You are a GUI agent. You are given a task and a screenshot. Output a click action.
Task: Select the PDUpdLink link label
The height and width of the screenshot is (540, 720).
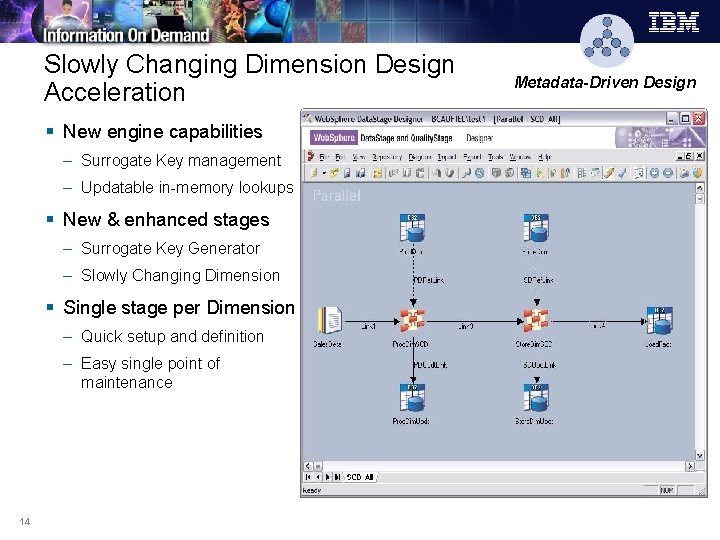tap(430, 365)
